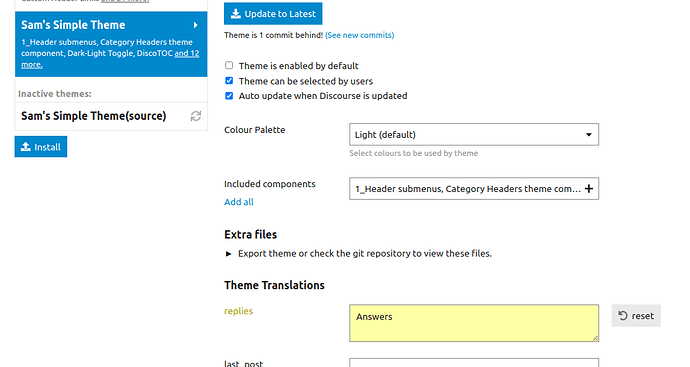Enable Theme is enabled by default checkbox
Image resolution: width=690 pixels, height=367 pixels.
click(x=229, y=65)
